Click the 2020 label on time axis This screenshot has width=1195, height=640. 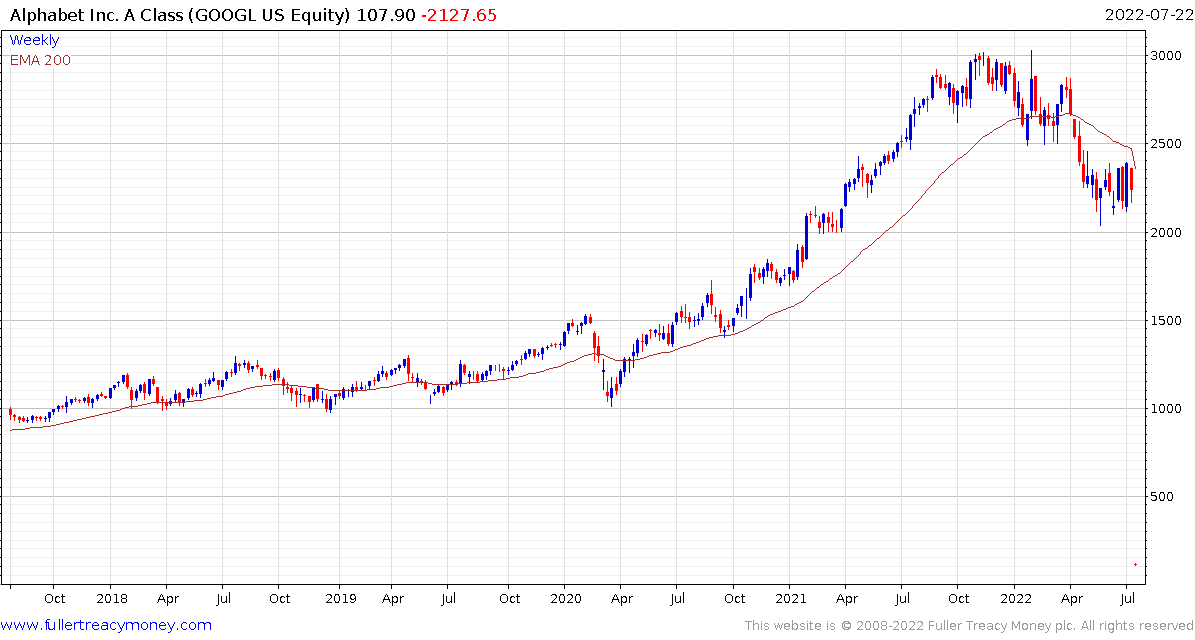click(565, 599)
